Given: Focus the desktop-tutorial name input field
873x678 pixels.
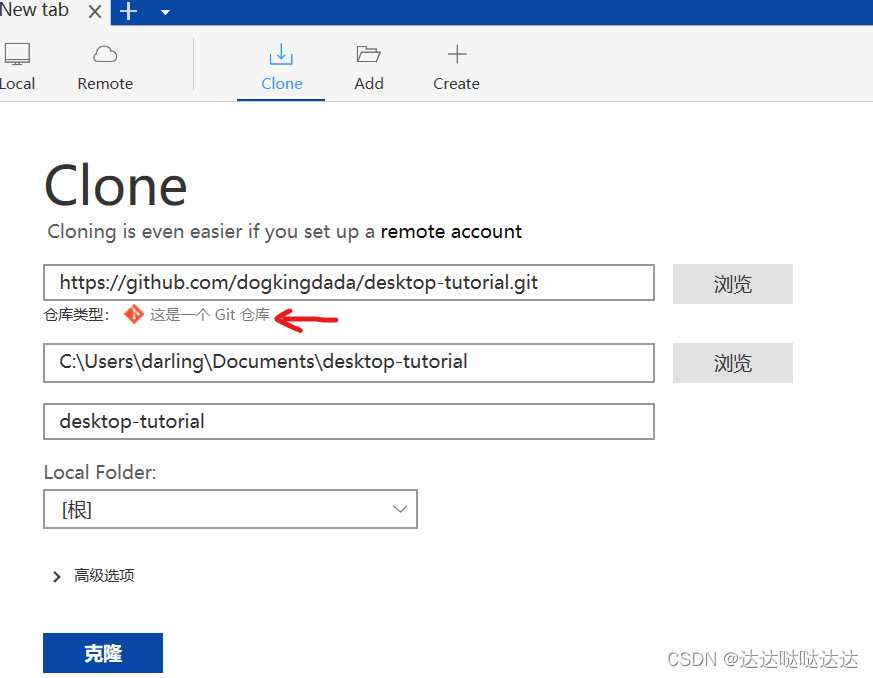Looking at the screenshot, I should click(349, 421).
